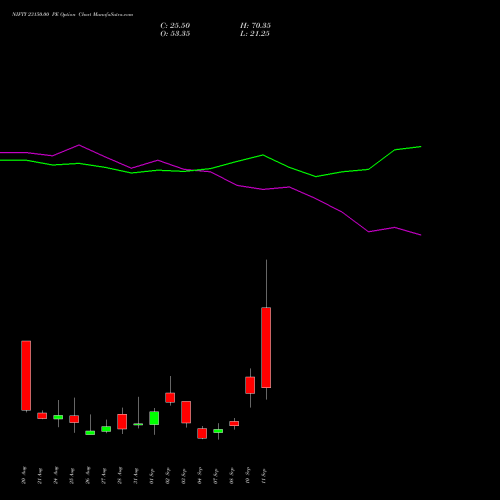
Task: Click the 07 Sep date label
Action: pos(216,475)
